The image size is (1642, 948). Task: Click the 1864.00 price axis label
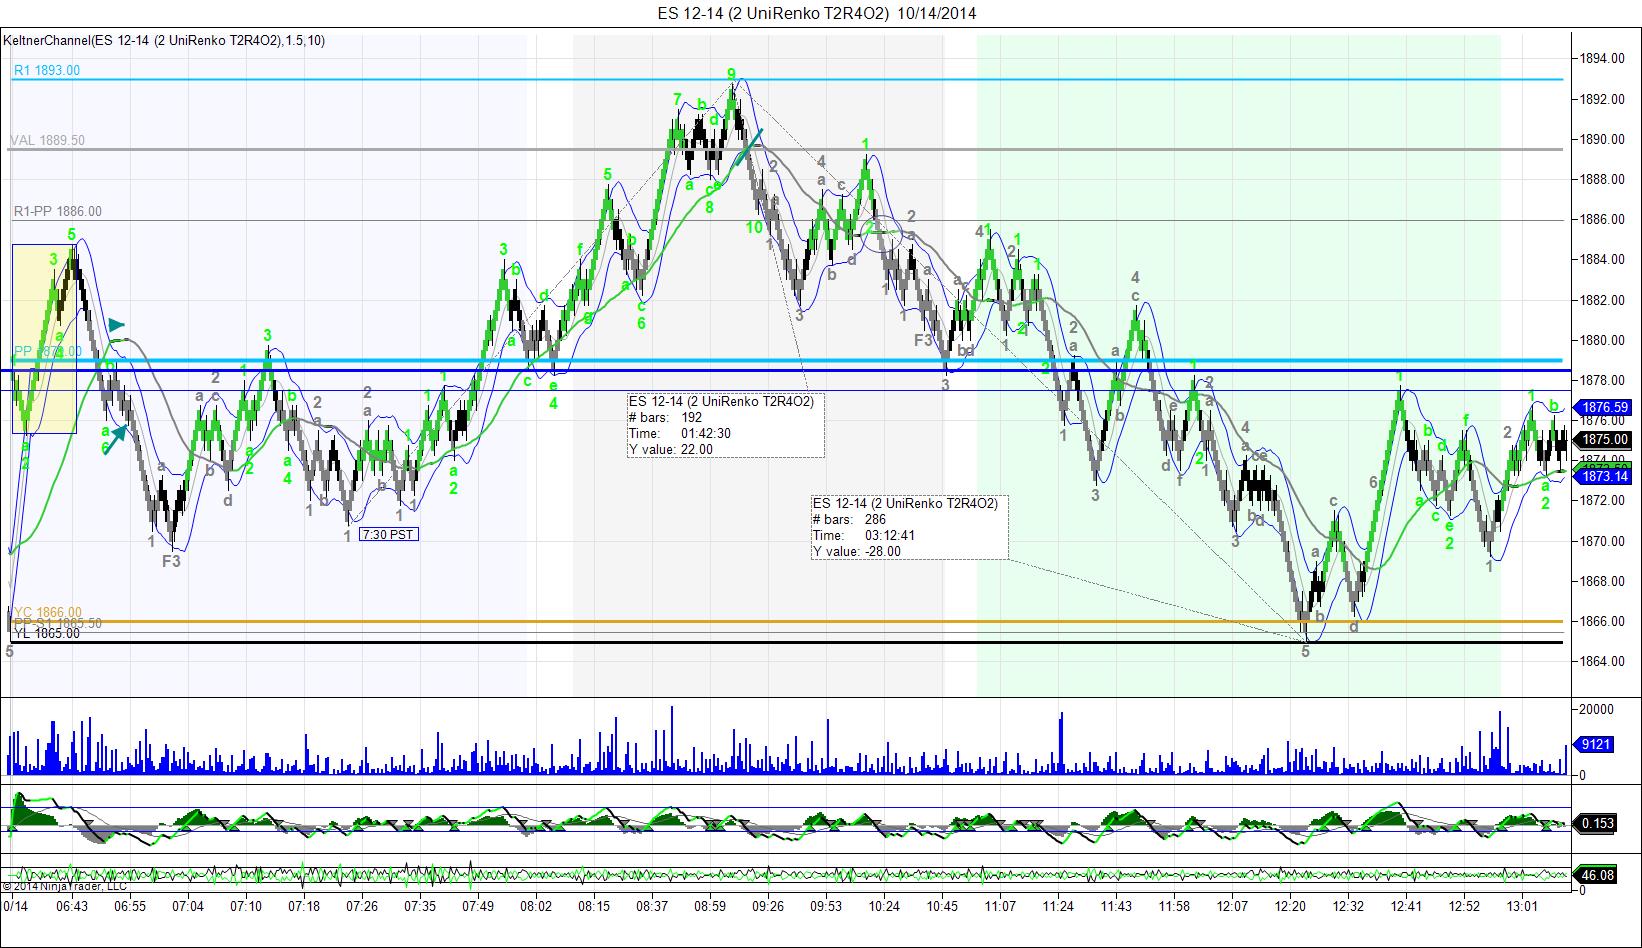(x=1603, y=662)
